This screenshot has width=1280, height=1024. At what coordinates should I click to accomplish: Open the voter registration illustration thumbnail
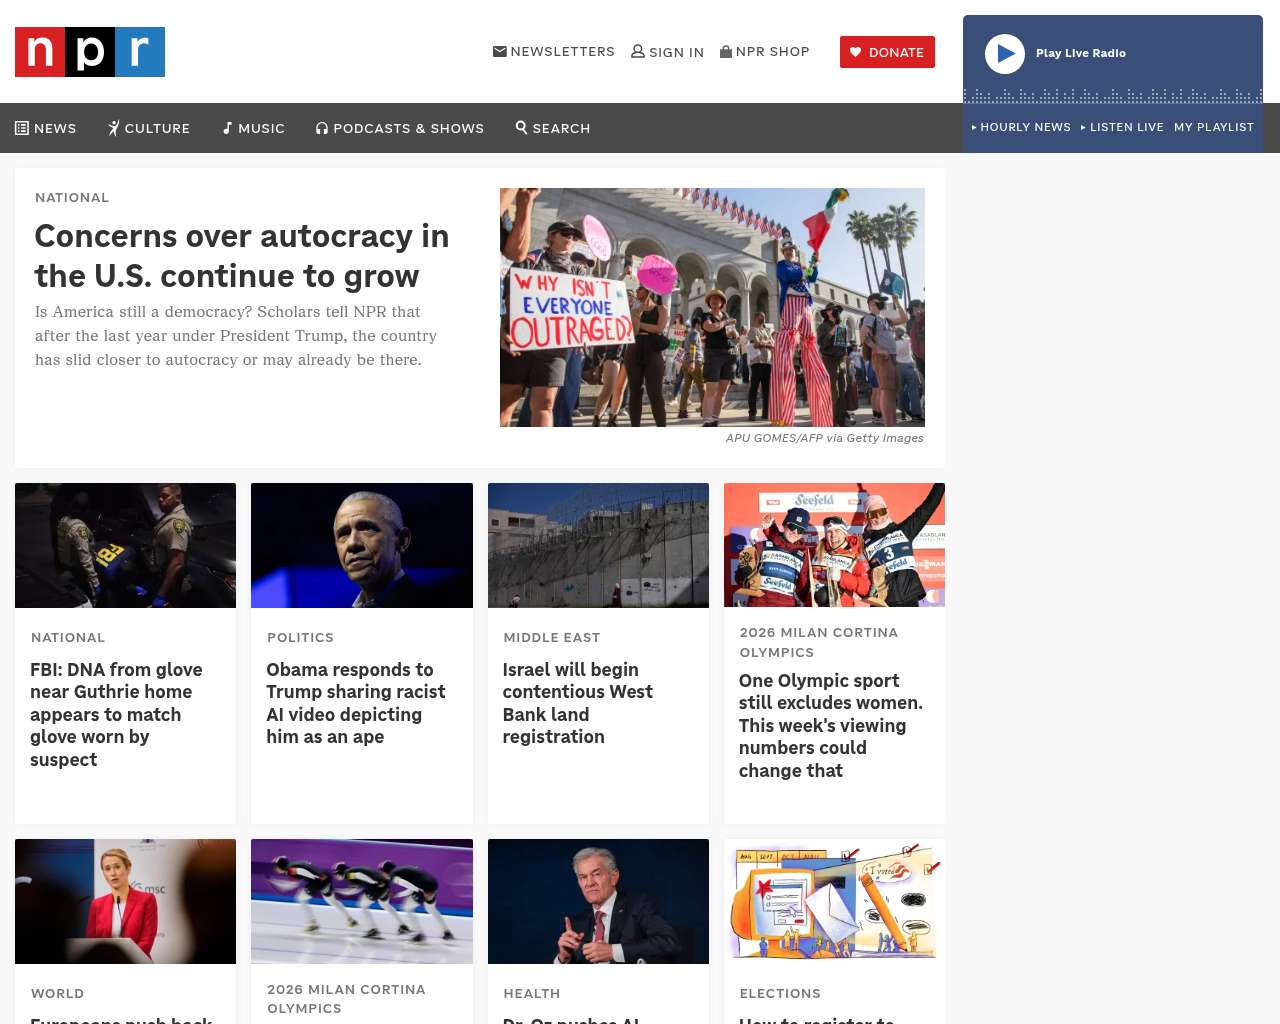pos(834,901)
